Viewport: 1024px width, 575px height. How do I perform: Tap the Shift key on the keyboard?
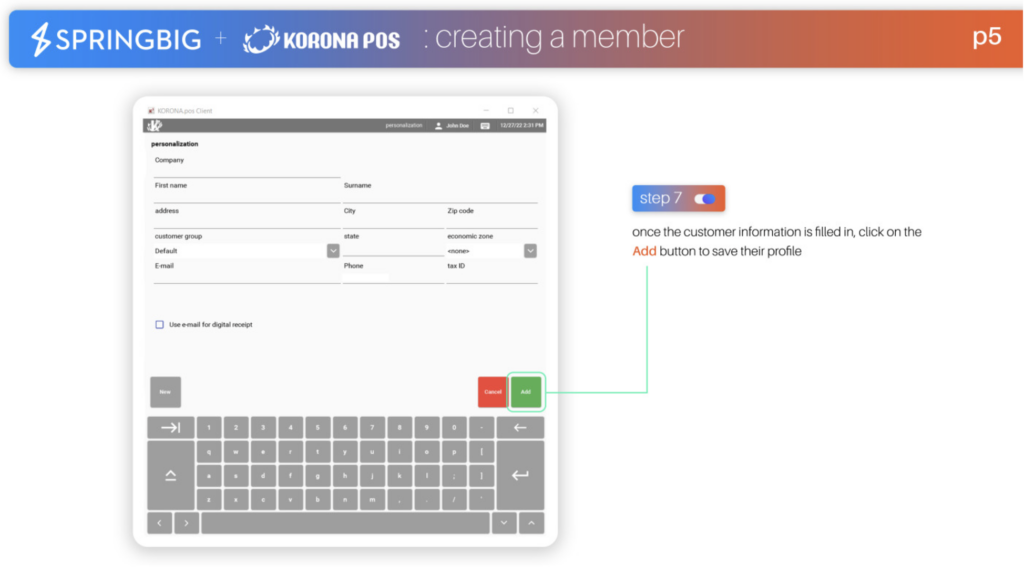pyautogui.click(x=170, y=475)
